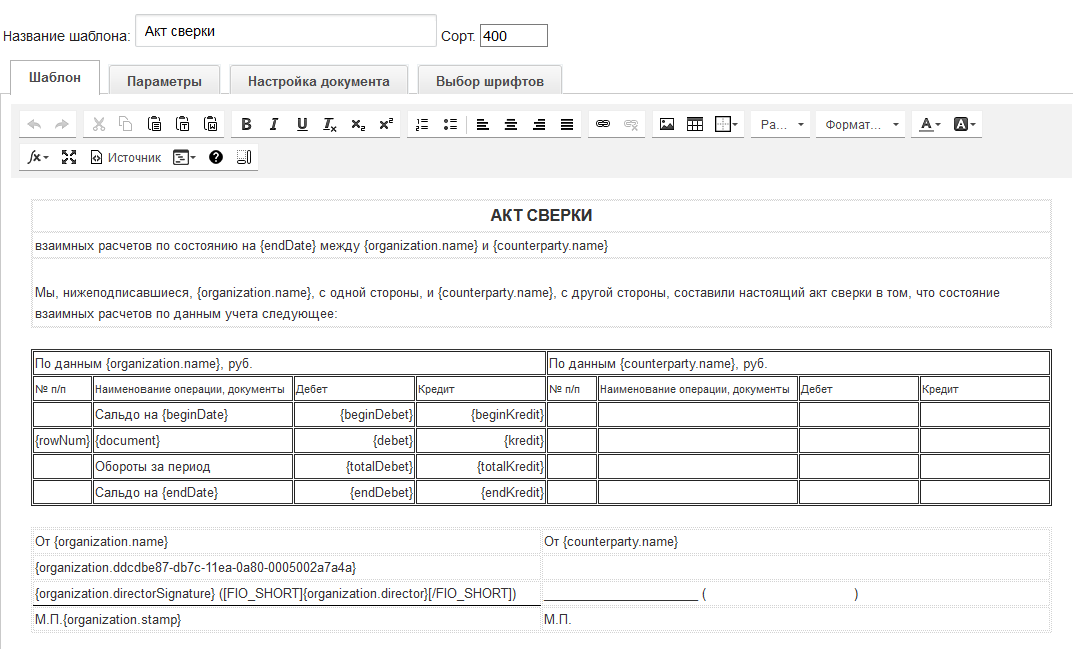
Task: Insert an image
Action: pos(667,125)
